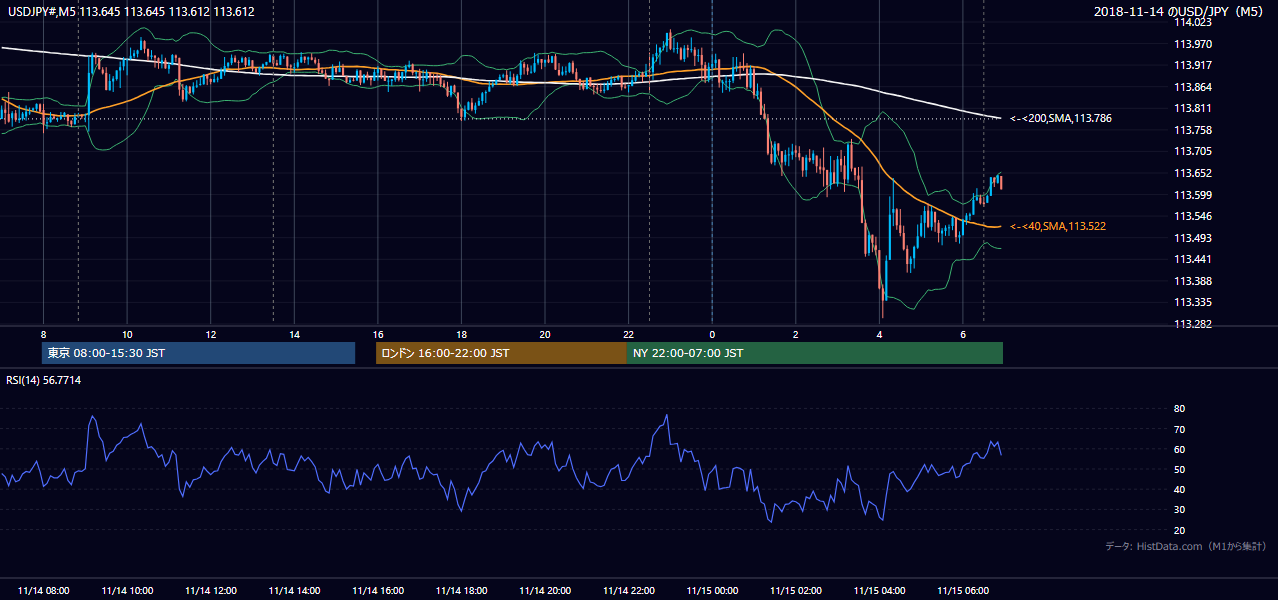Image resolution: width=1278 pixels, height=600 pixels.
Task: Click price axis value 113.970
Action: pos(1194,44)
